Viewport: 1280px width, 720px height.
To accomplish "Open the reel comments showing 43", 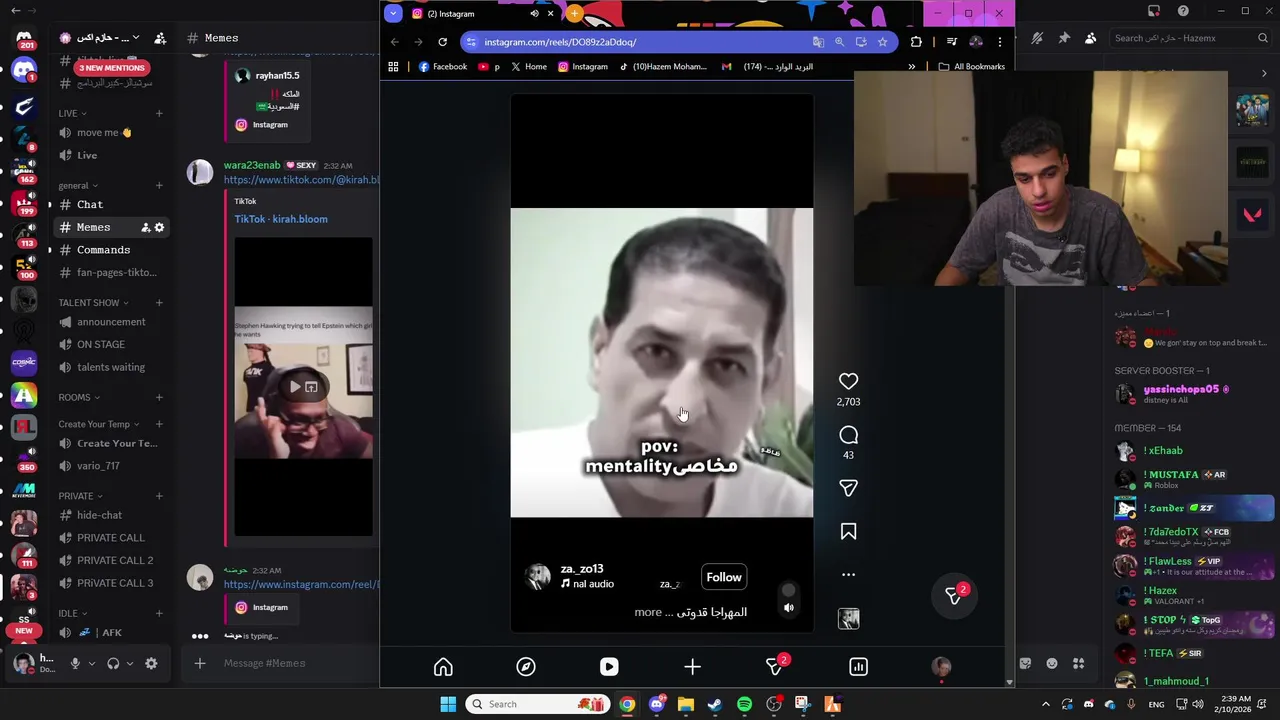I will pyautogui.click(x=848, y=435).
